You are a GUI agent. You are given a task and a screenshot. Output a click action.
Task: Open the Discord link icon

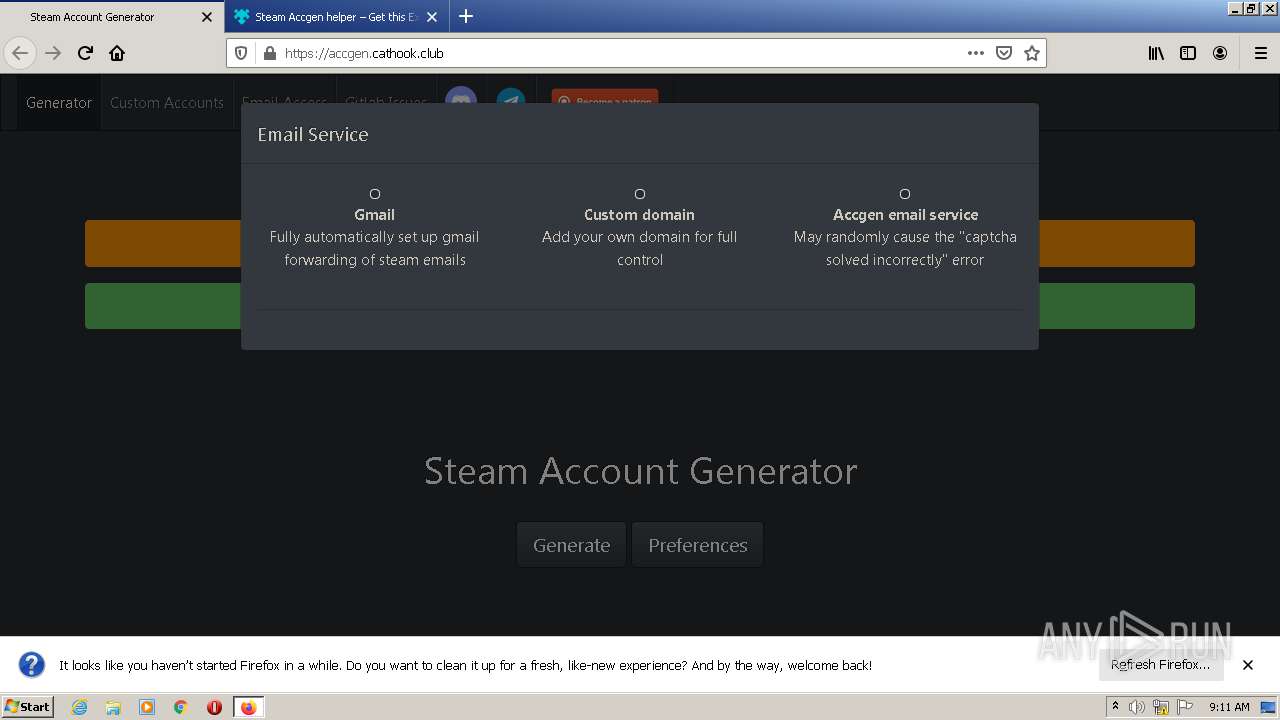460,101
